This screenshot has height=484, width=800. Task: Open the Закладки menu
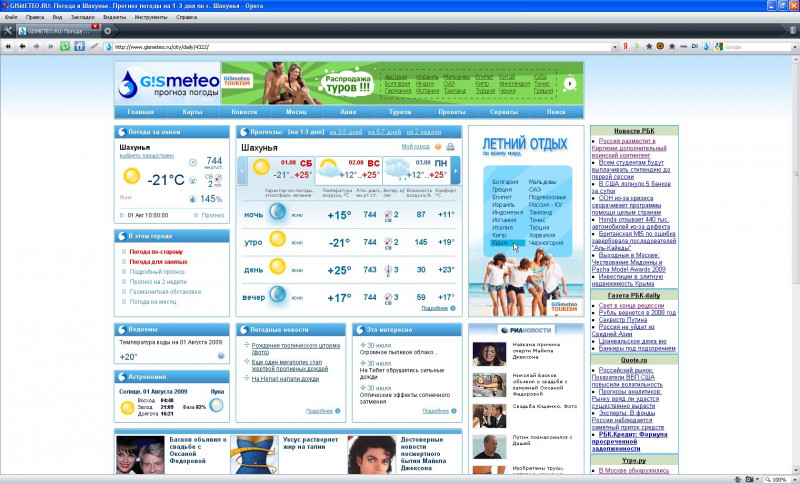click(83, 17)
